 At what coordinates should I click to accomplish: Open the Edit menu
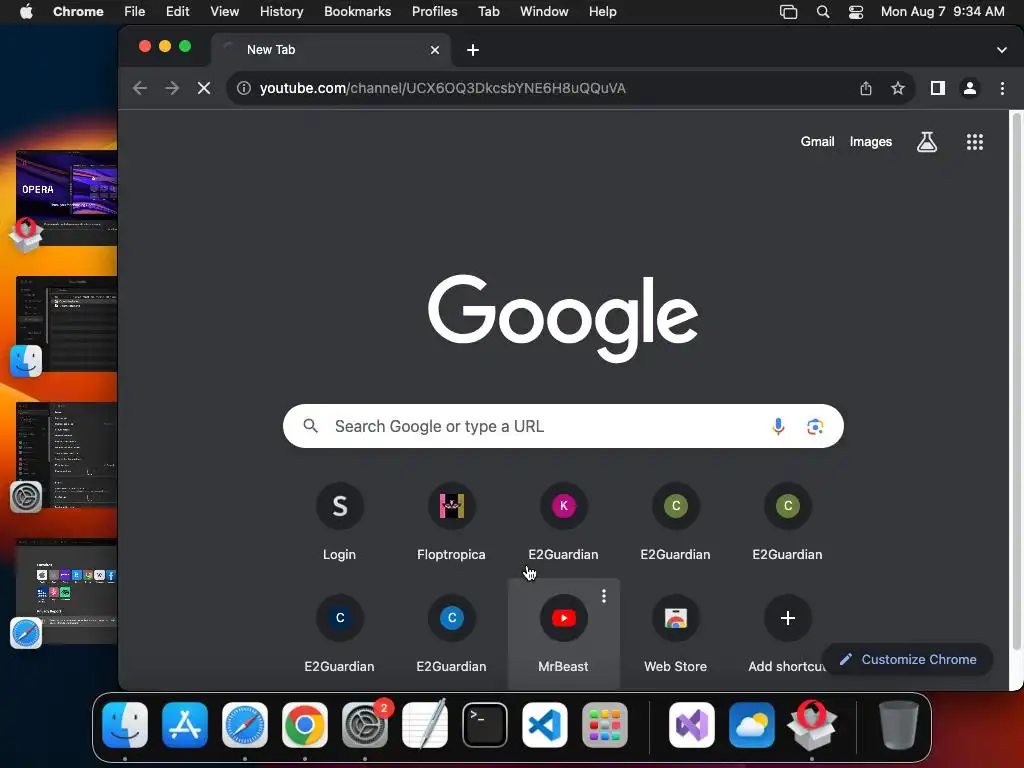(x=177, y=12)
